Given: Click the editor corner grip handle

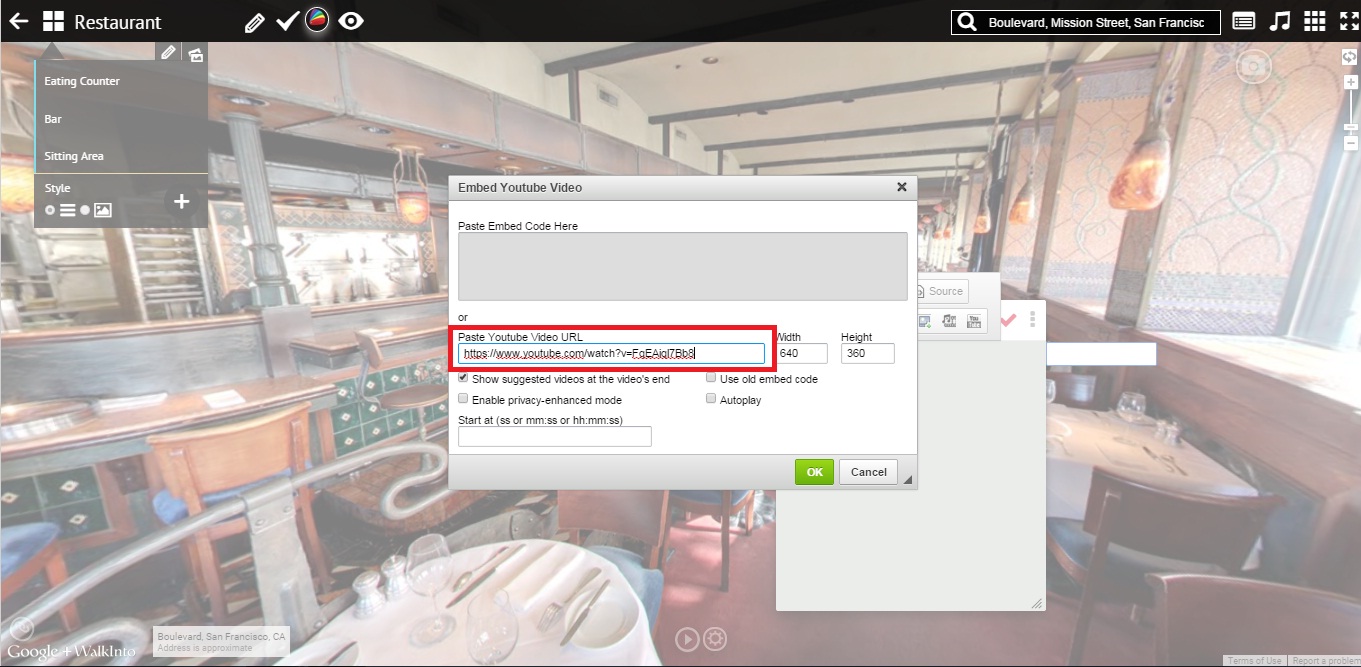Looking at the screenshot, I should (x=1037, y=603).
